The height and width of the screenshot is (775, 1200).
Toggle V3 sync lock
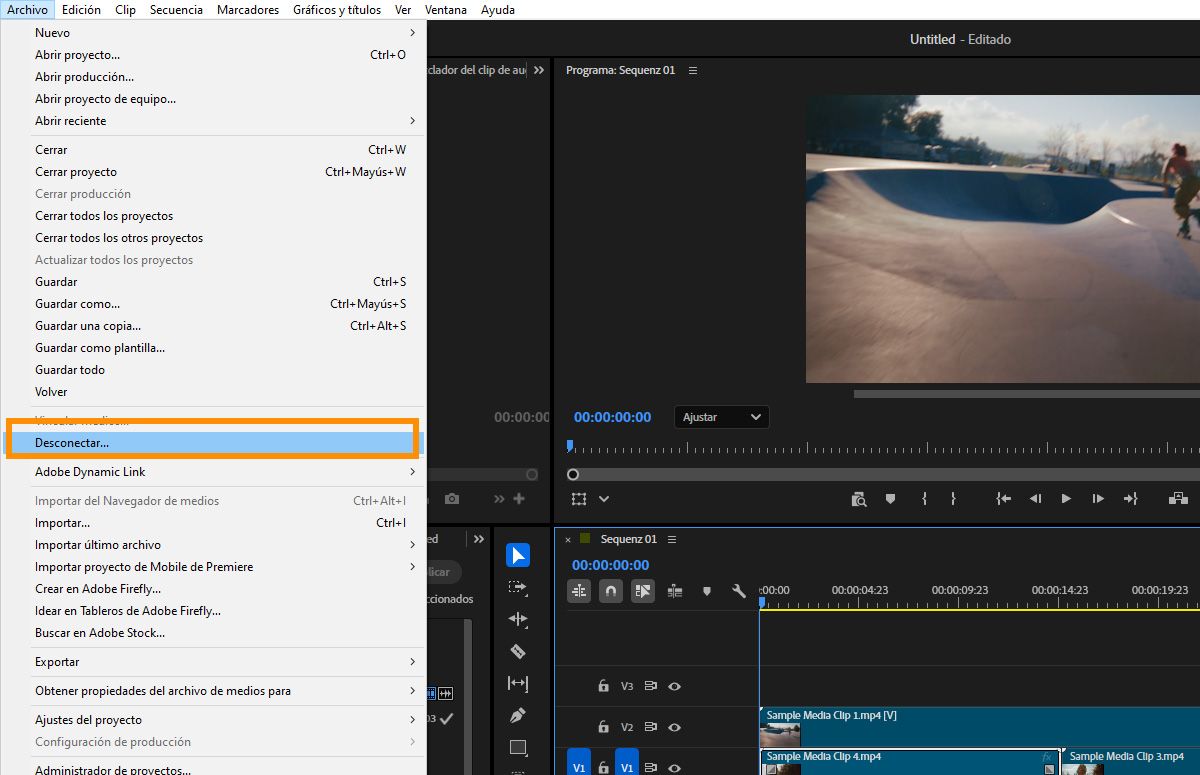pos(650,686)
